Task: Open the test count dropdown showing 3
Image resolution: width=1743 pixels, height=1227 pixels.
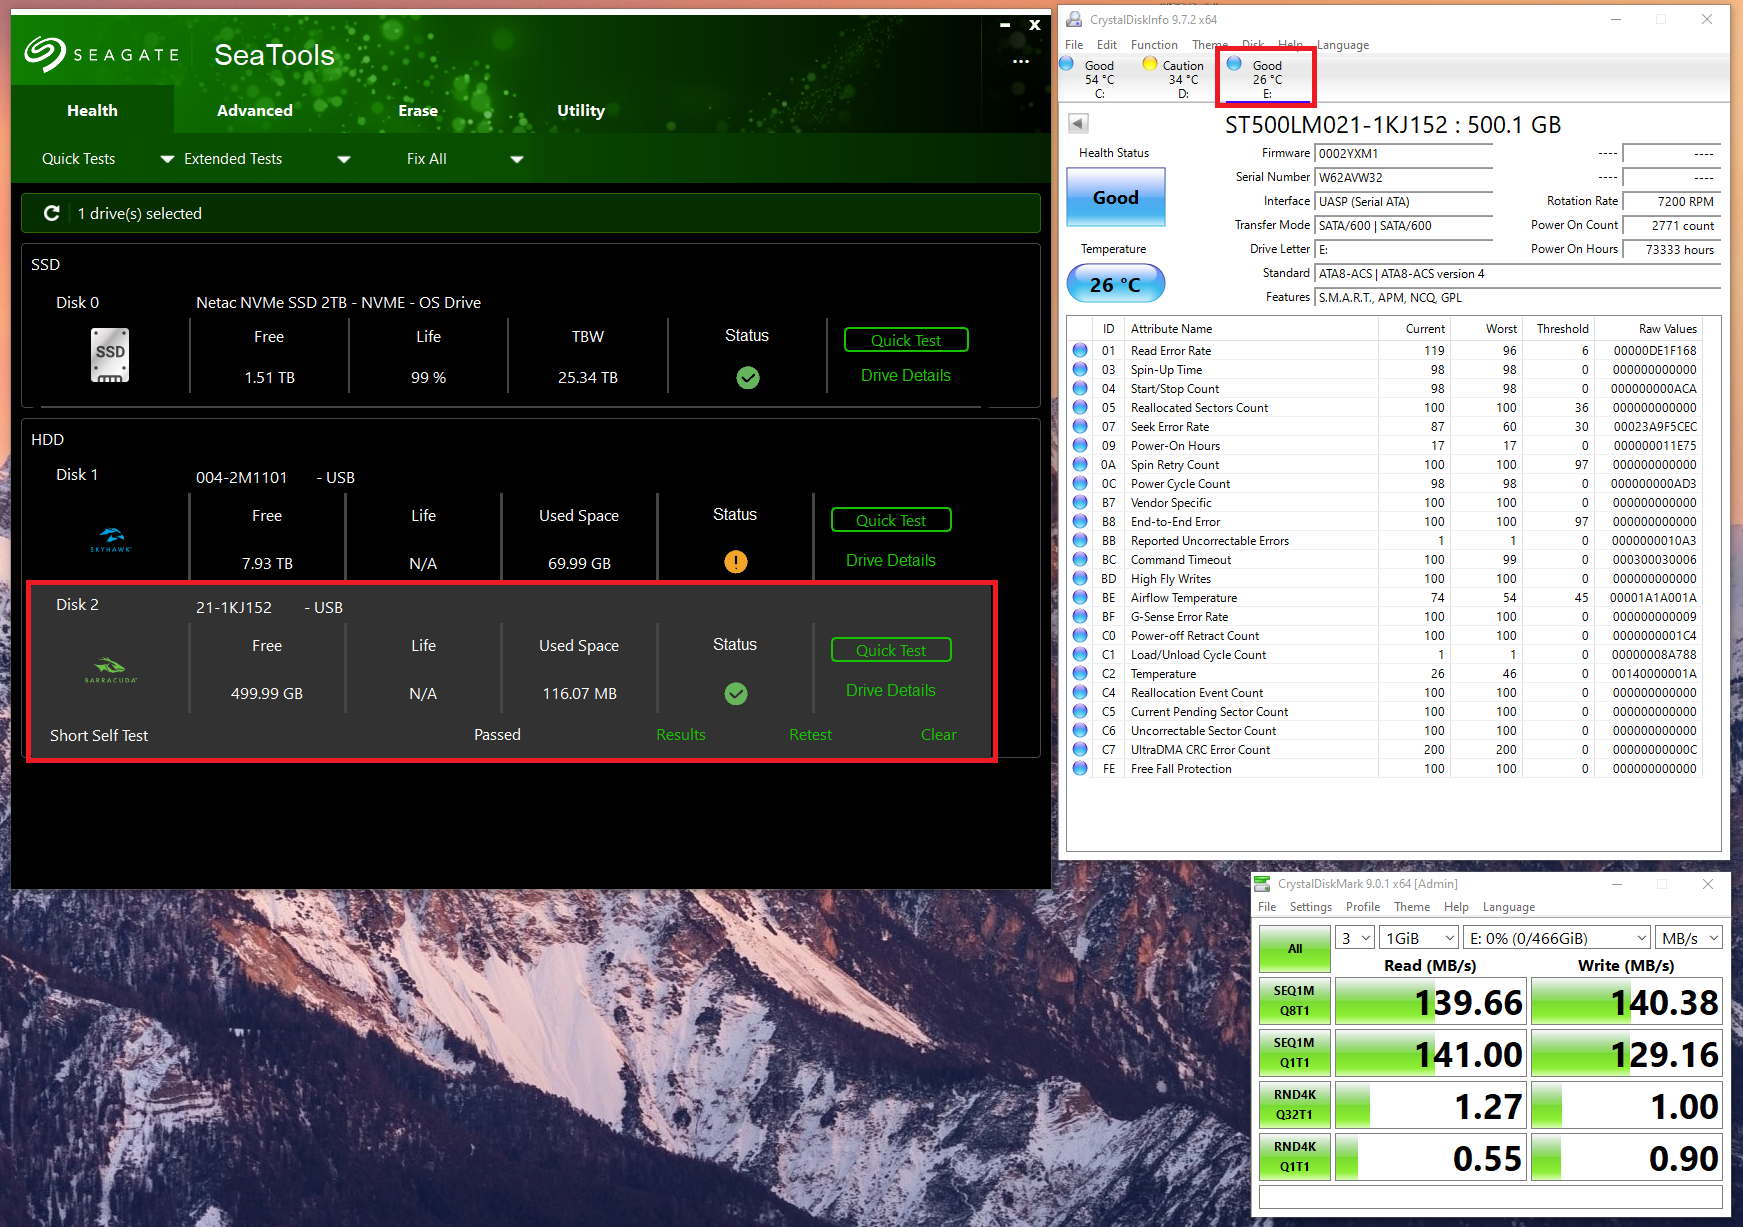Action: (1355, 938)
